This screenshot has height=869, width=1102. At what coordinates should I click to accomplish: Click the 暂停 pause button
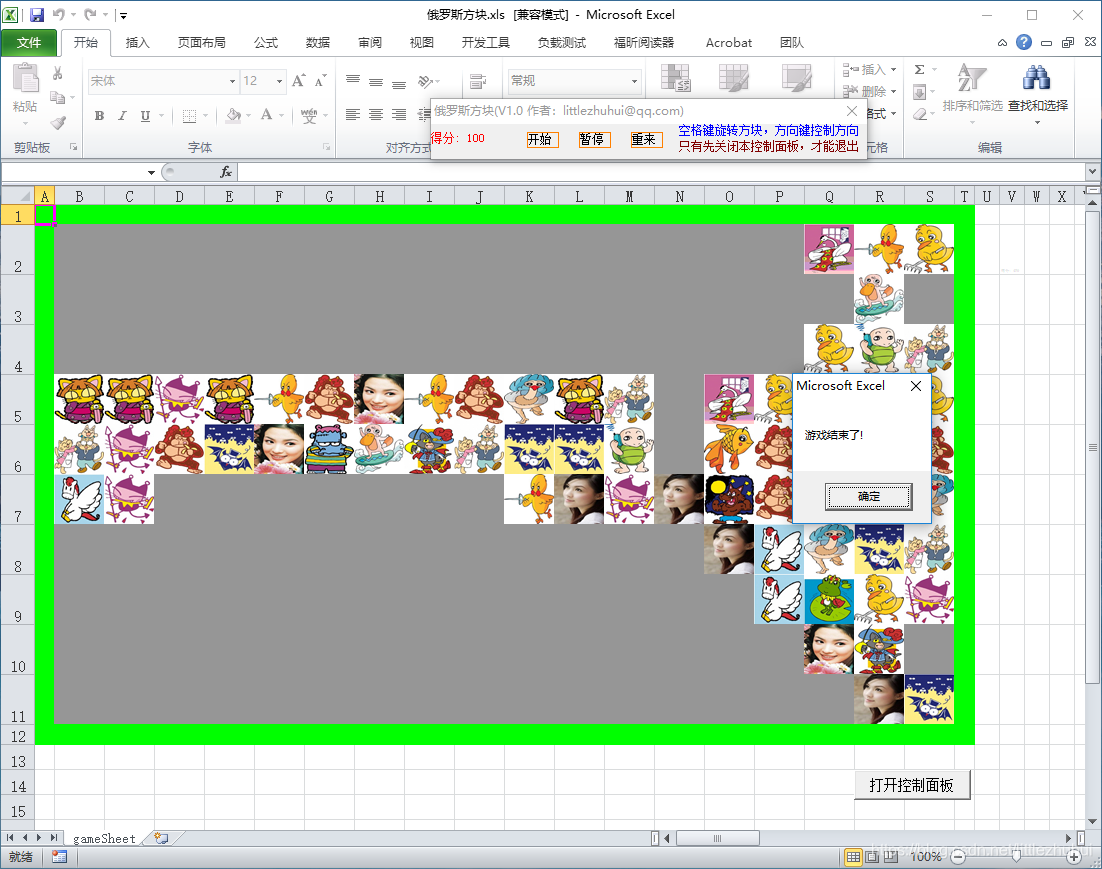coord(595,140)
